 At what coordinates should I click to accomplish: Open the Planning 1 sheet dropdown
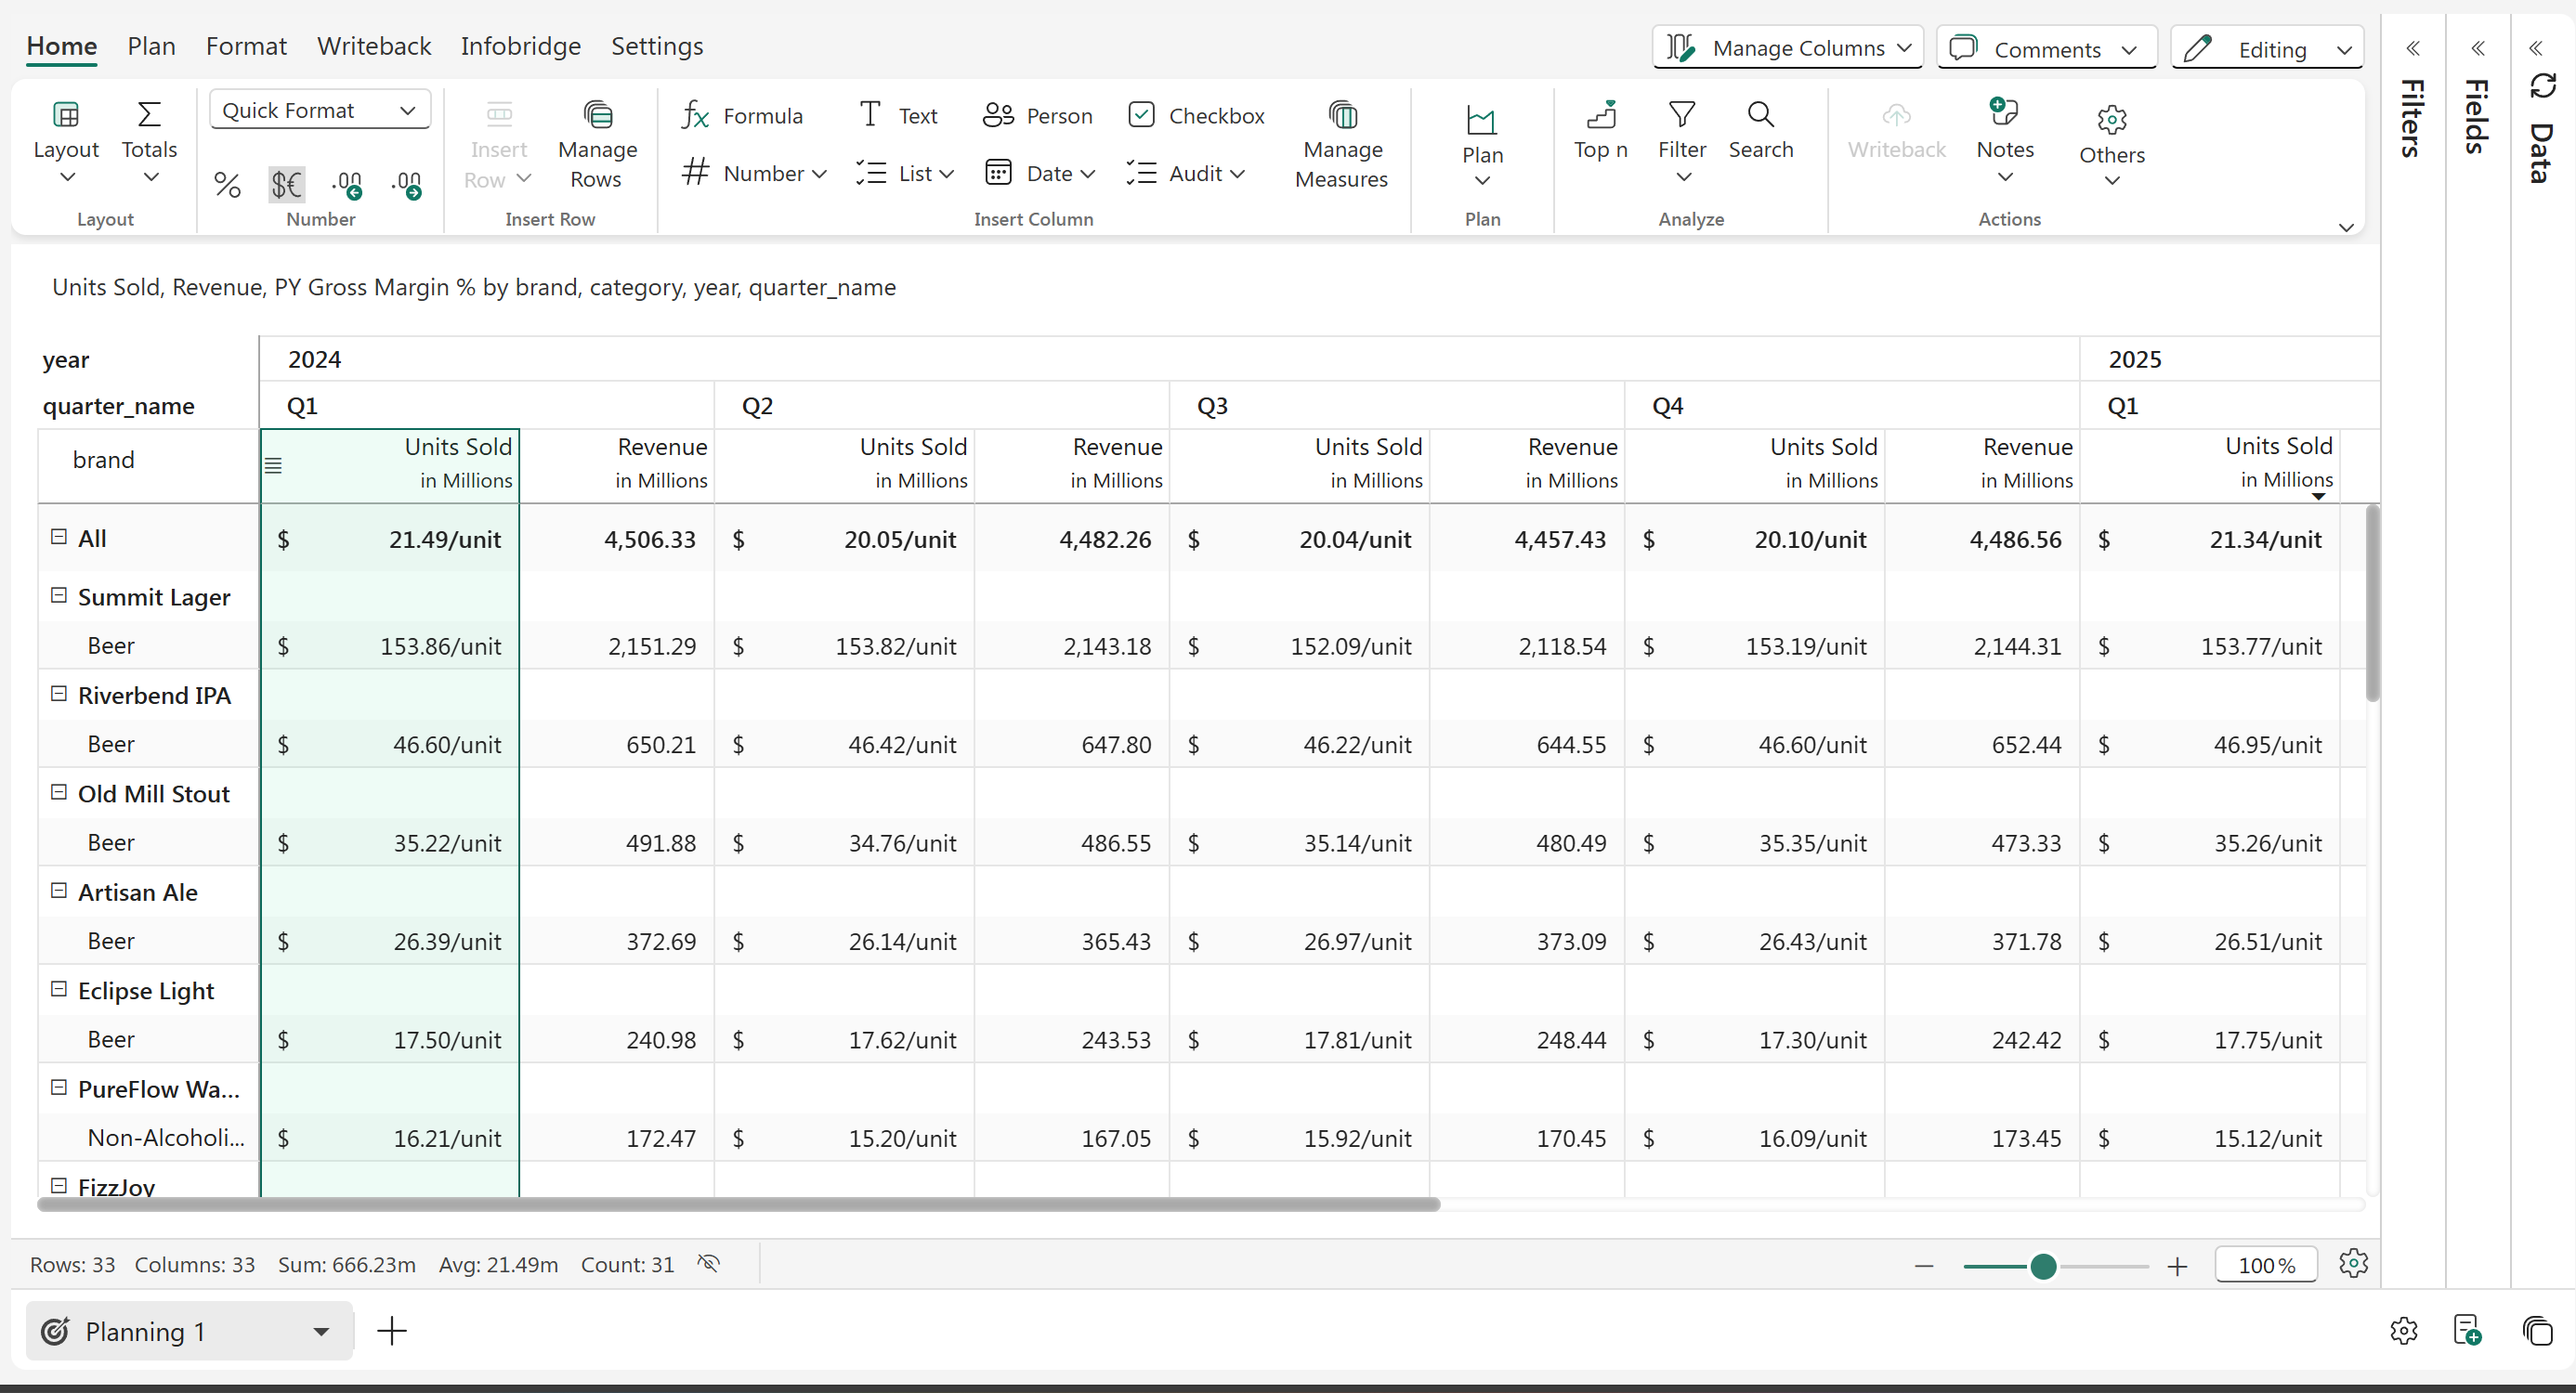pos(321,1331)
